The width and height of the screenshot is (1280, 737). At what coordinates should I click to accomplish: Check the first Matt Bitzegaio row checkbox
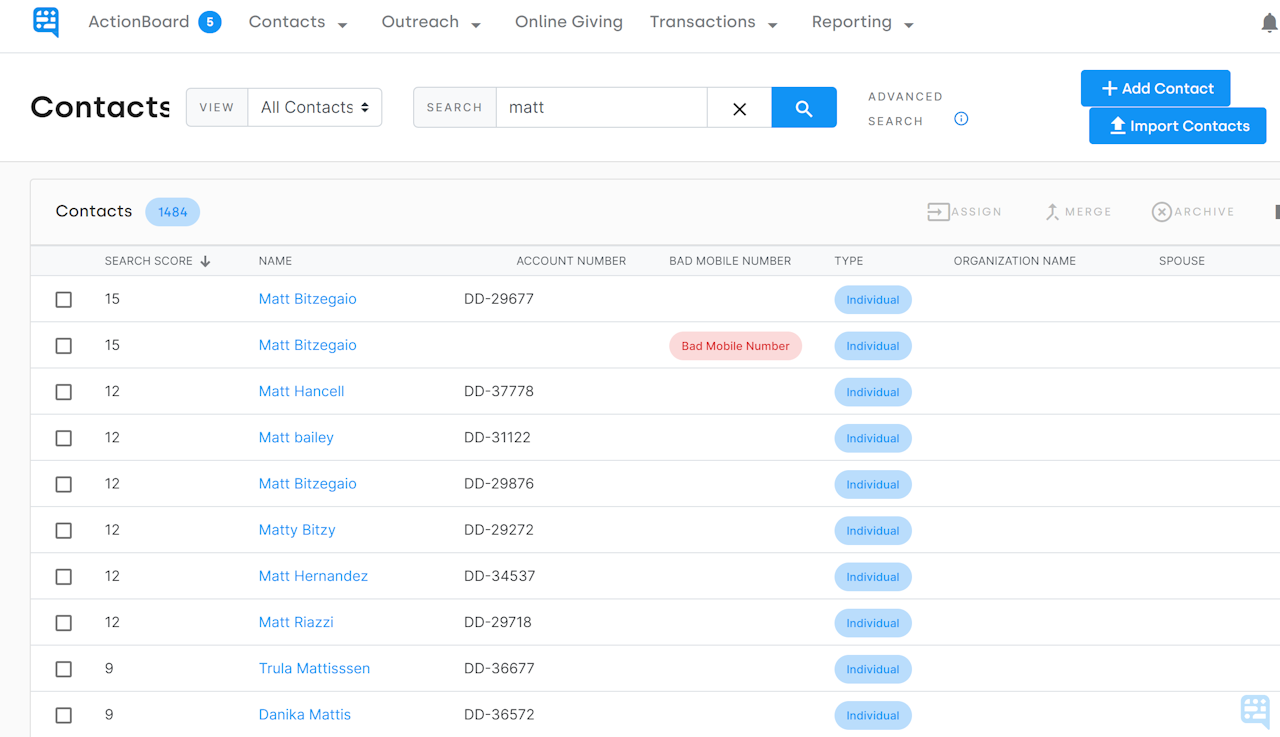(x=64, y=299)
